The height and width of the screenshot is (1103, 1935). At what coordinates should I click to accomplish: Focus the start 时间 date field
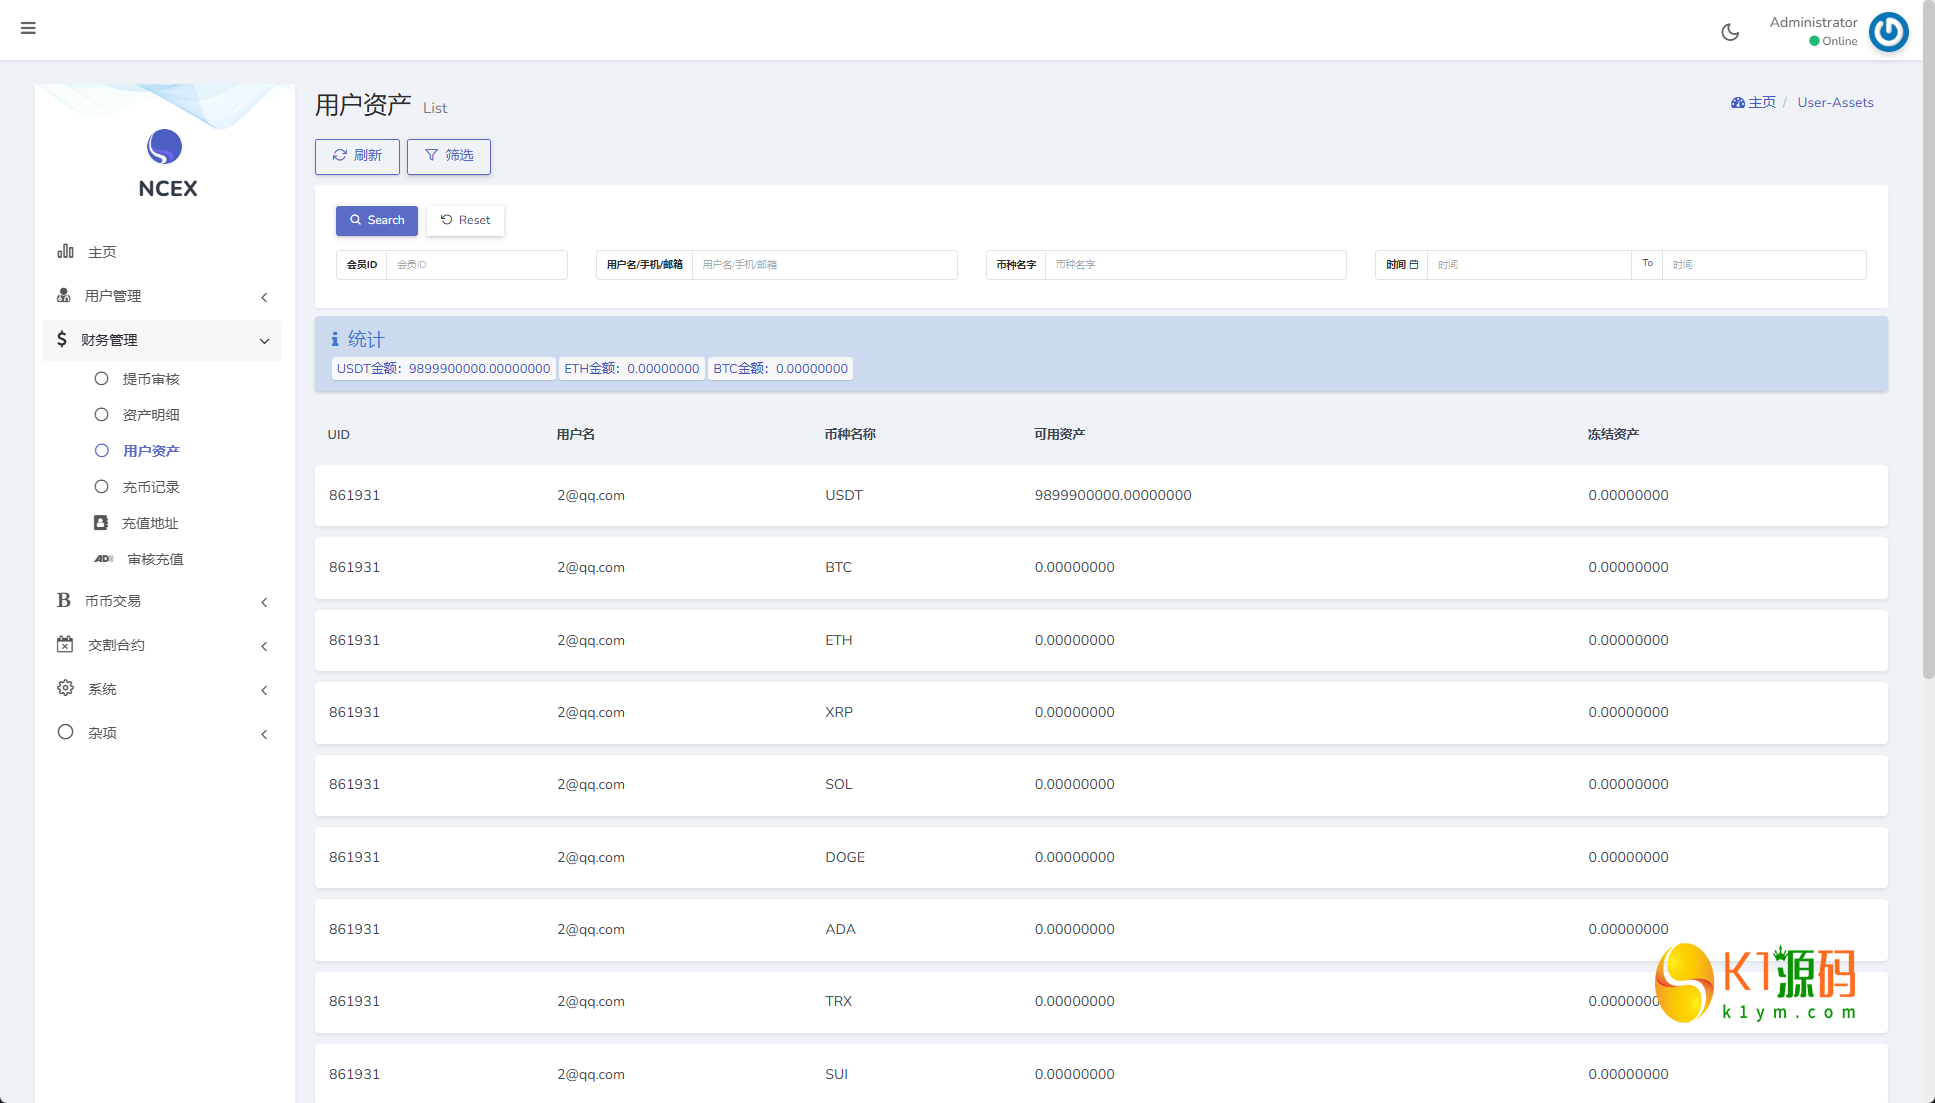point(1530,264)
